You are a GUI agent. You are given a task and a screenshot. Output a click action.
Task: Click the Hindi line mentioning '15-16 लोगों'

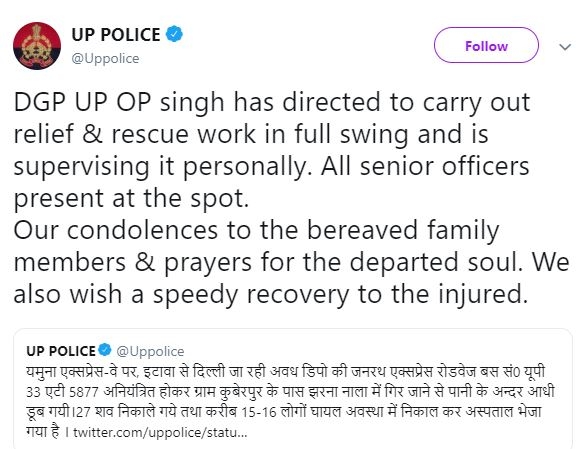point(284,412)
